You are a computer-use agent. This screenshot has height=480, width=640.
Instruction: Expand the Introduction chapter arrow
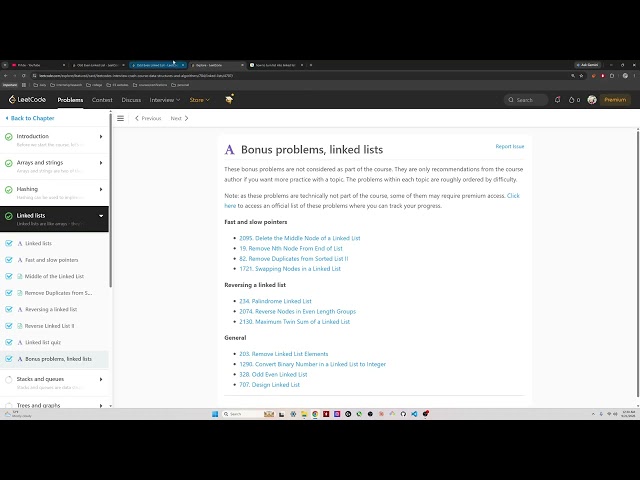click(x=101, y=137)
